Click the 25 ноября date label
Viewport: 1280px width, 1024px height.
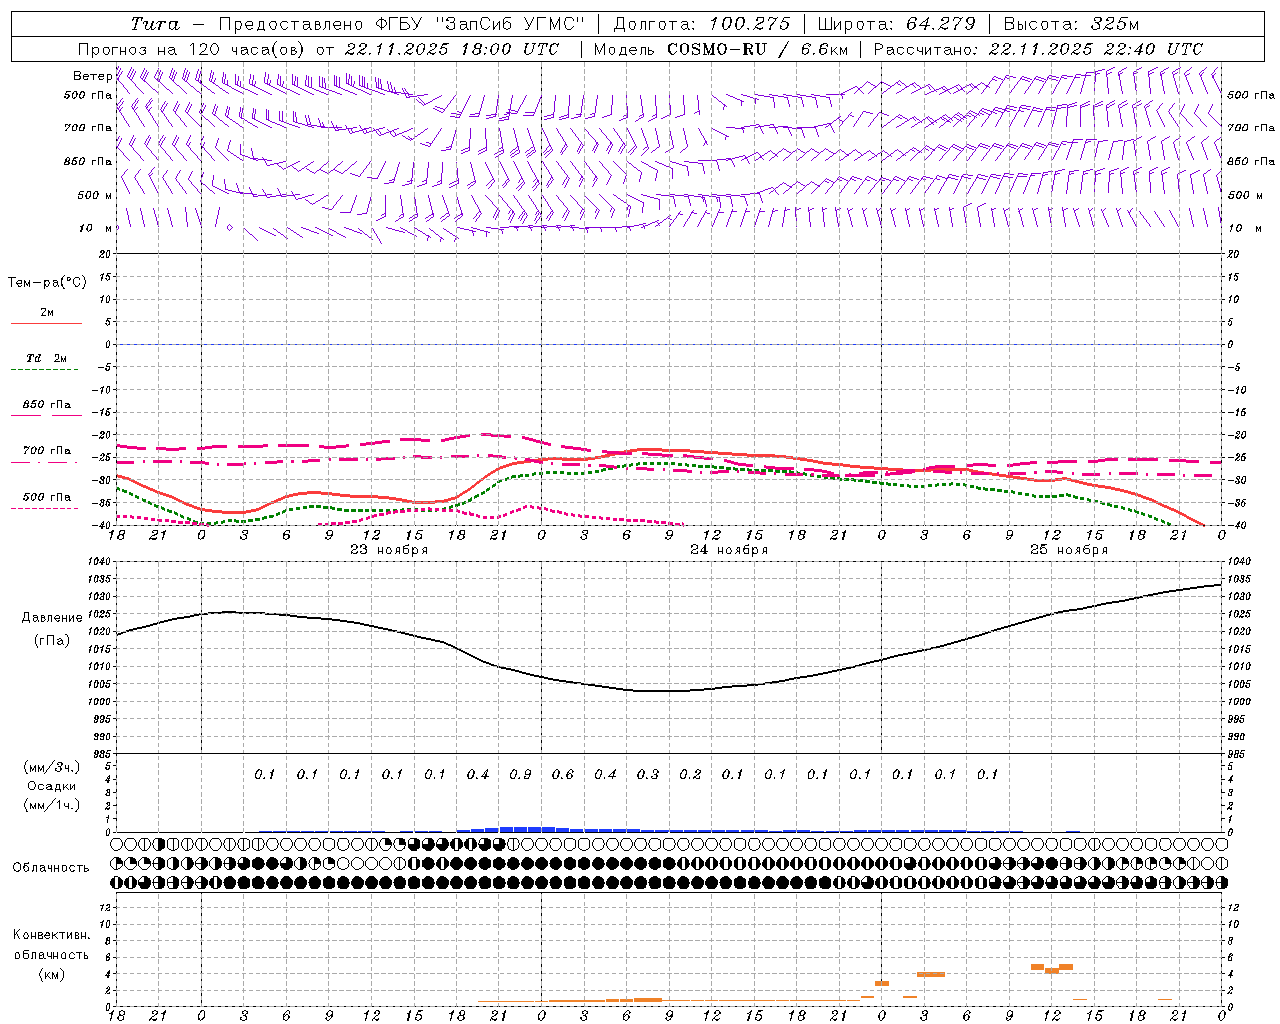(1069, 550)
